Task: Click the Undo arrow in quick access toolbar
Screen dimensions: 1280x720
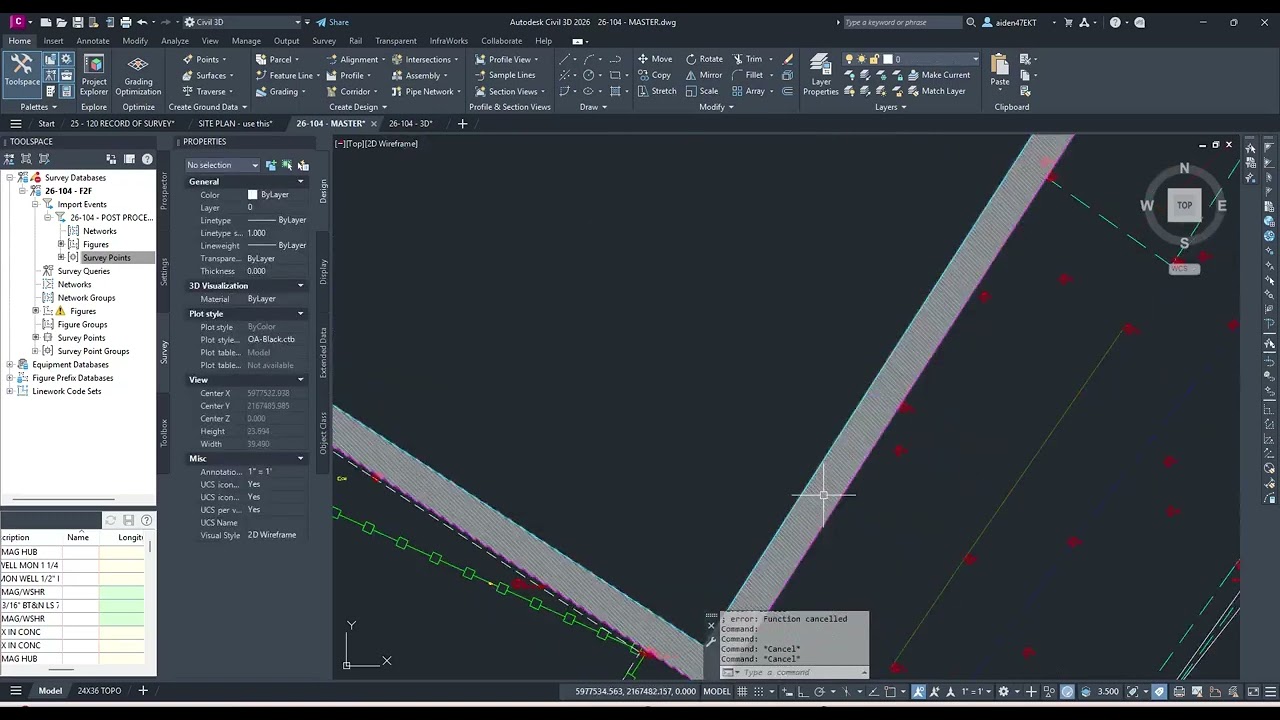Action: click(142, 22)
